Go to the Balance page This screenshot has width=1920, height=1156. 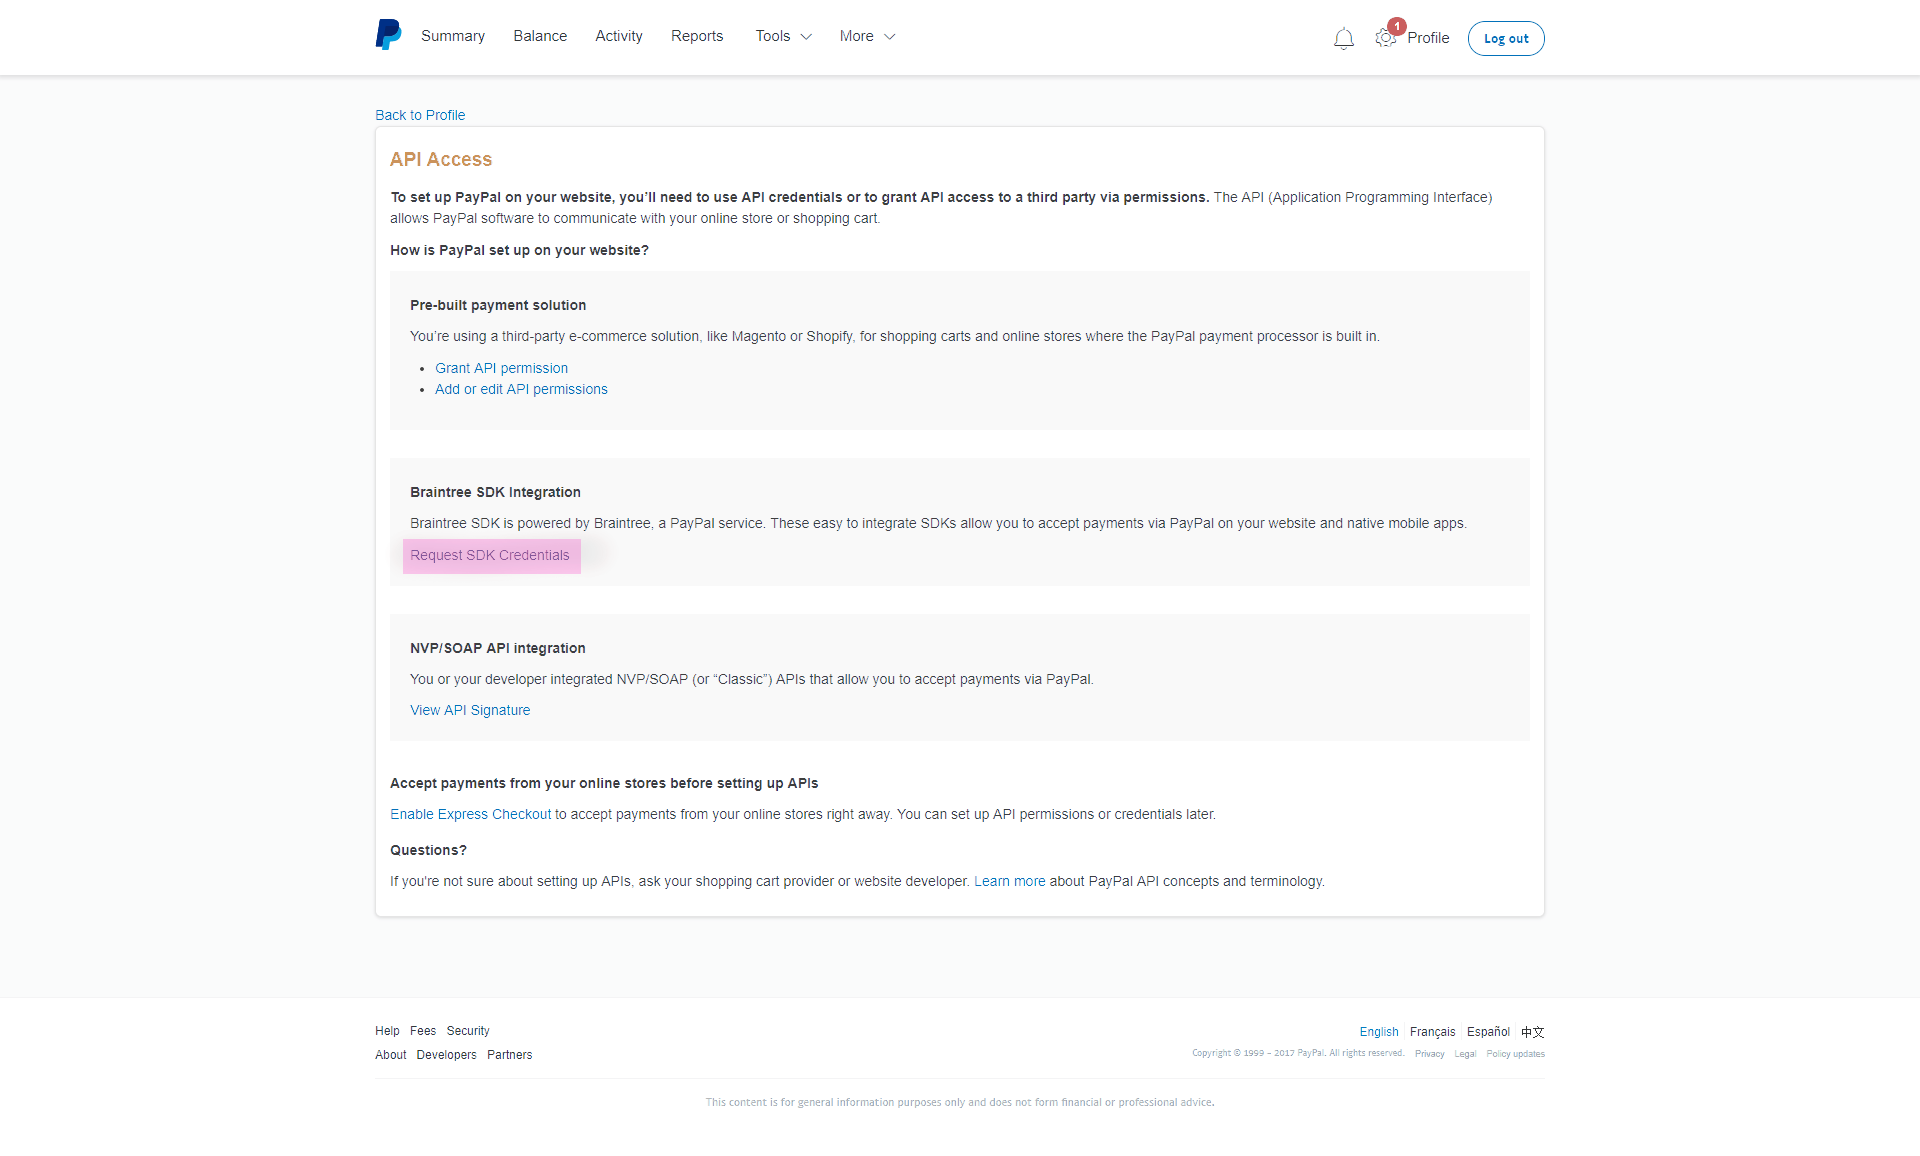coord(540,36)
